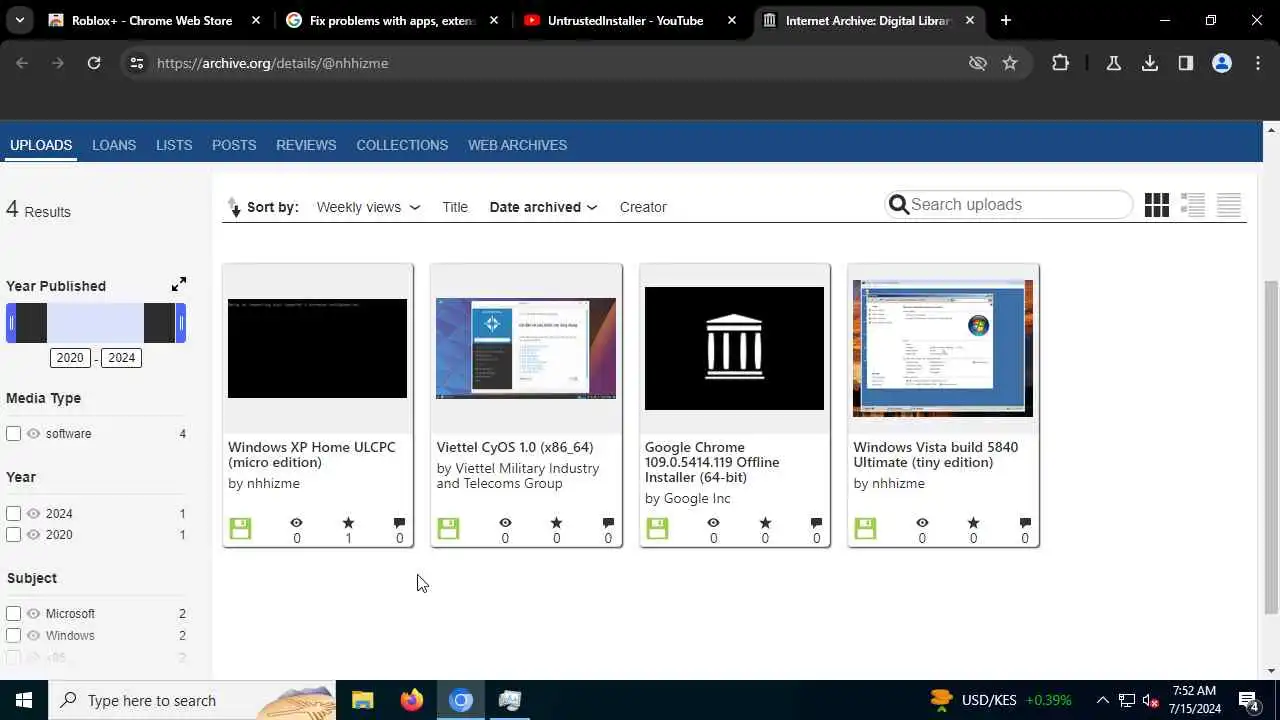Open Chrome side panel icon
Viewport: 1280px width, 720px height.
point(1186,63)
